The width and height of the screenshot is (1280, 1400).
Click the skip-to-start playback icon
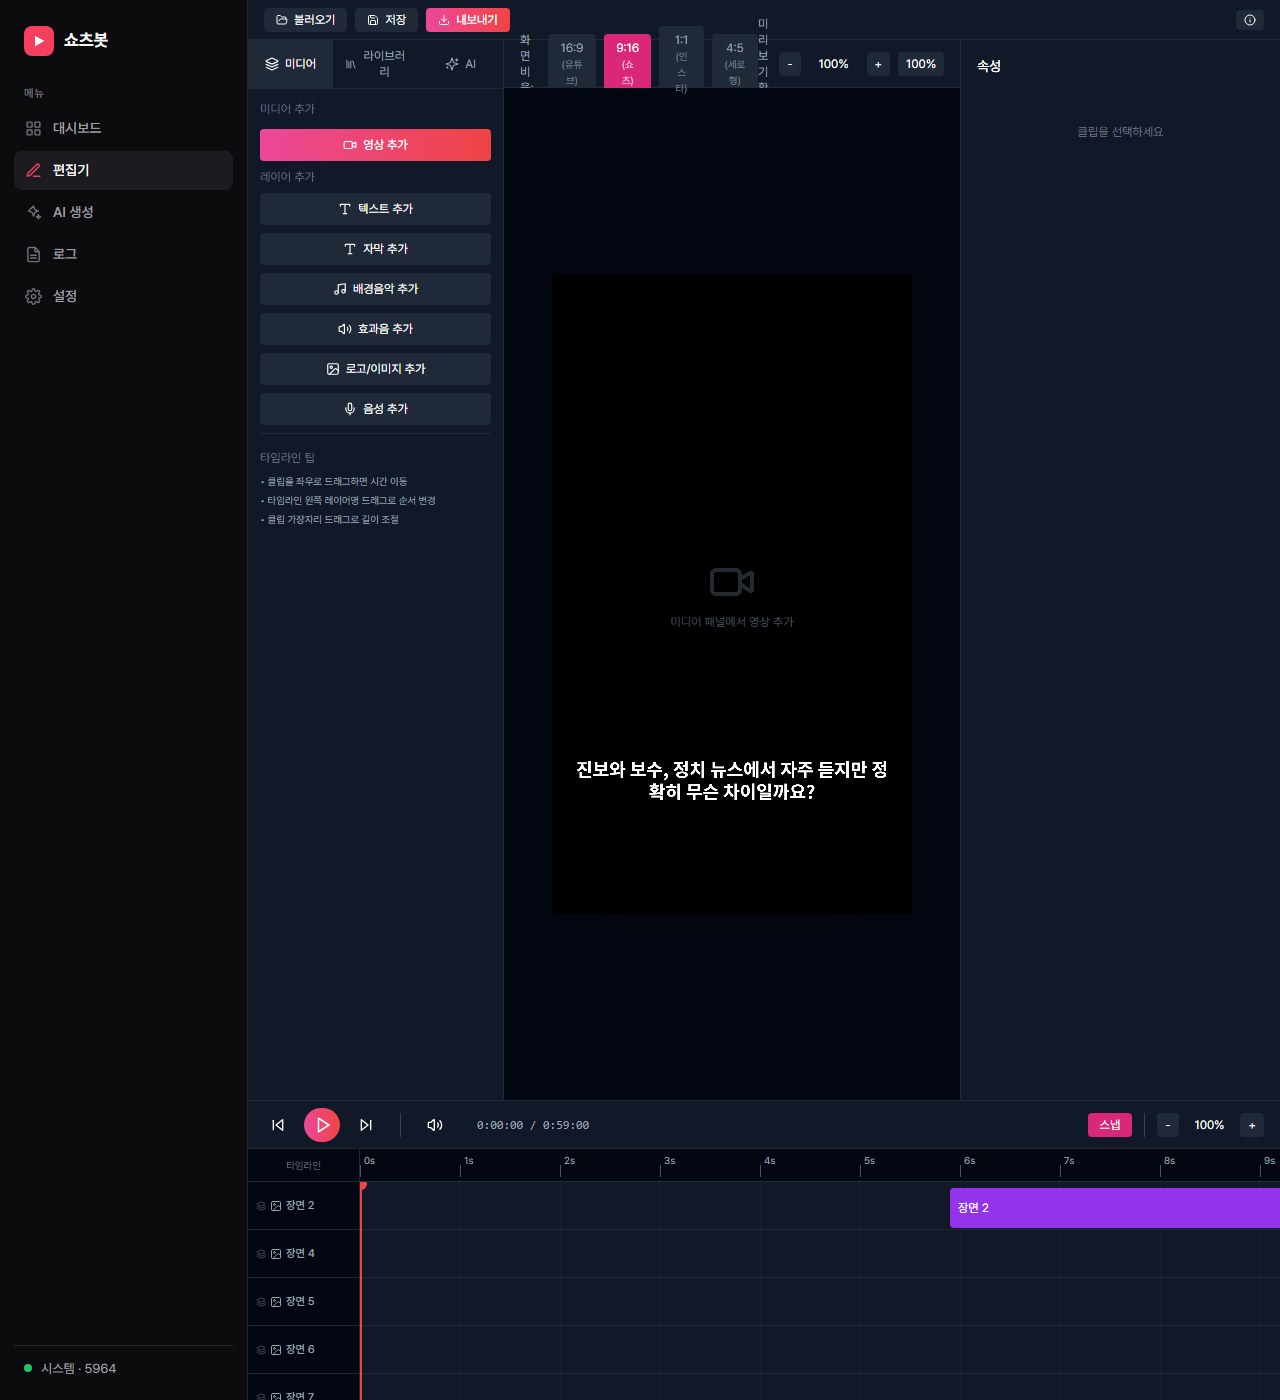278,1125
